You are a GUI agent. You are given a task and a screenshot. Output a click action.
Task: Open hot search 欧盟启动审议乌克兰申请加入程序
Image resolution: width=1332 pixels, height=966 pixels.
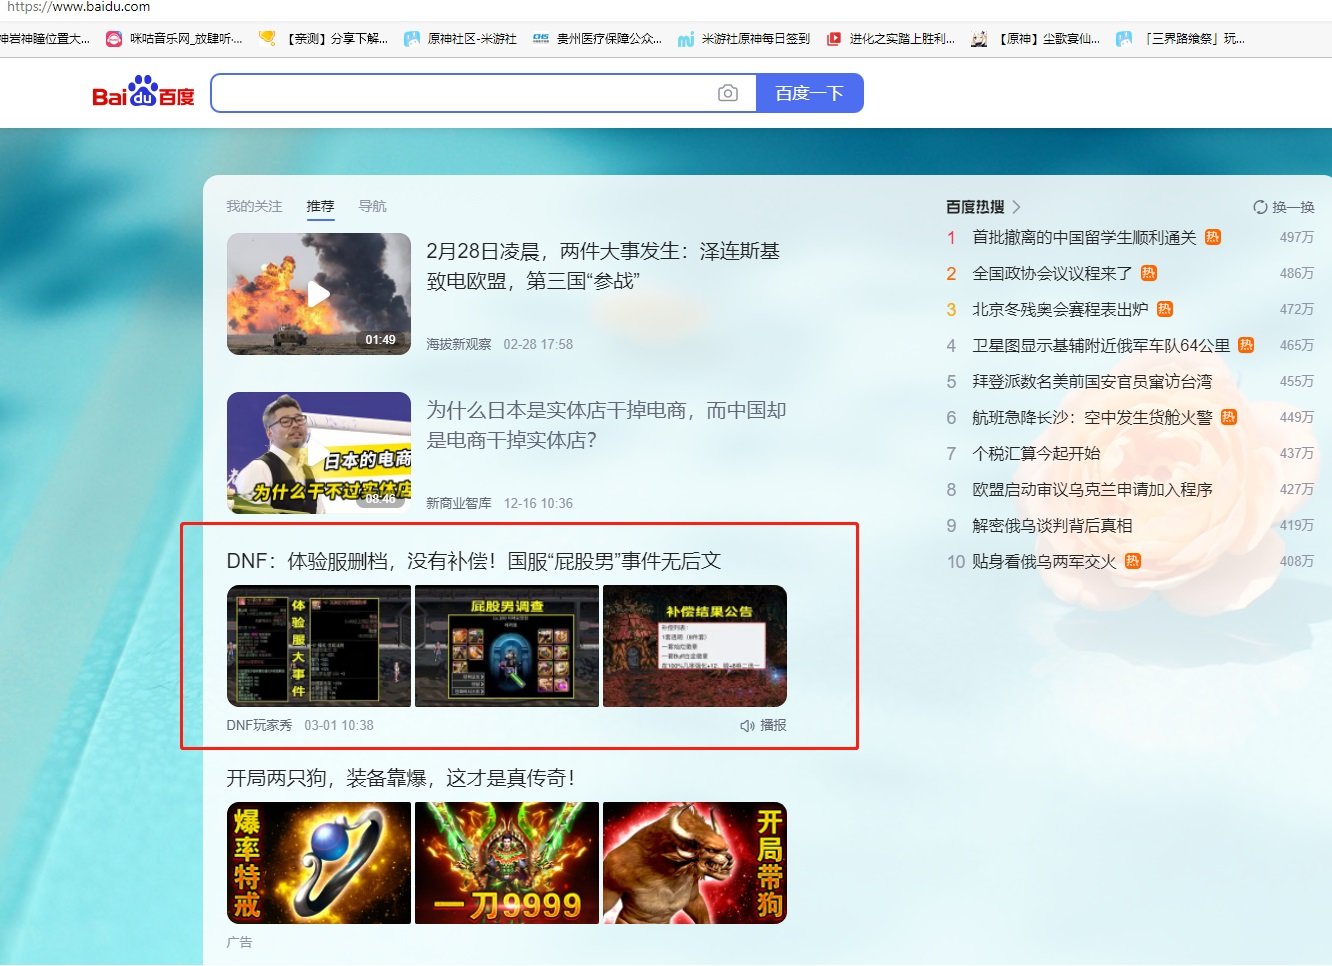[x=1092, y=489]
